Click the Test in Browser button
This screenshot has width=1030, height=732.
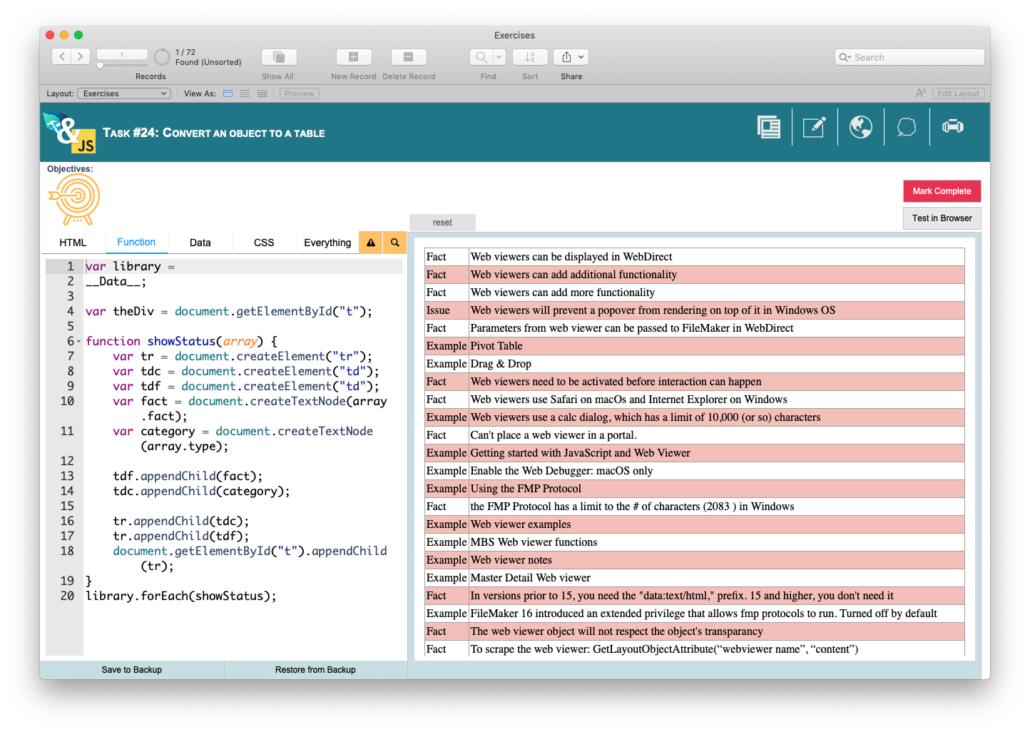(941, 218)
